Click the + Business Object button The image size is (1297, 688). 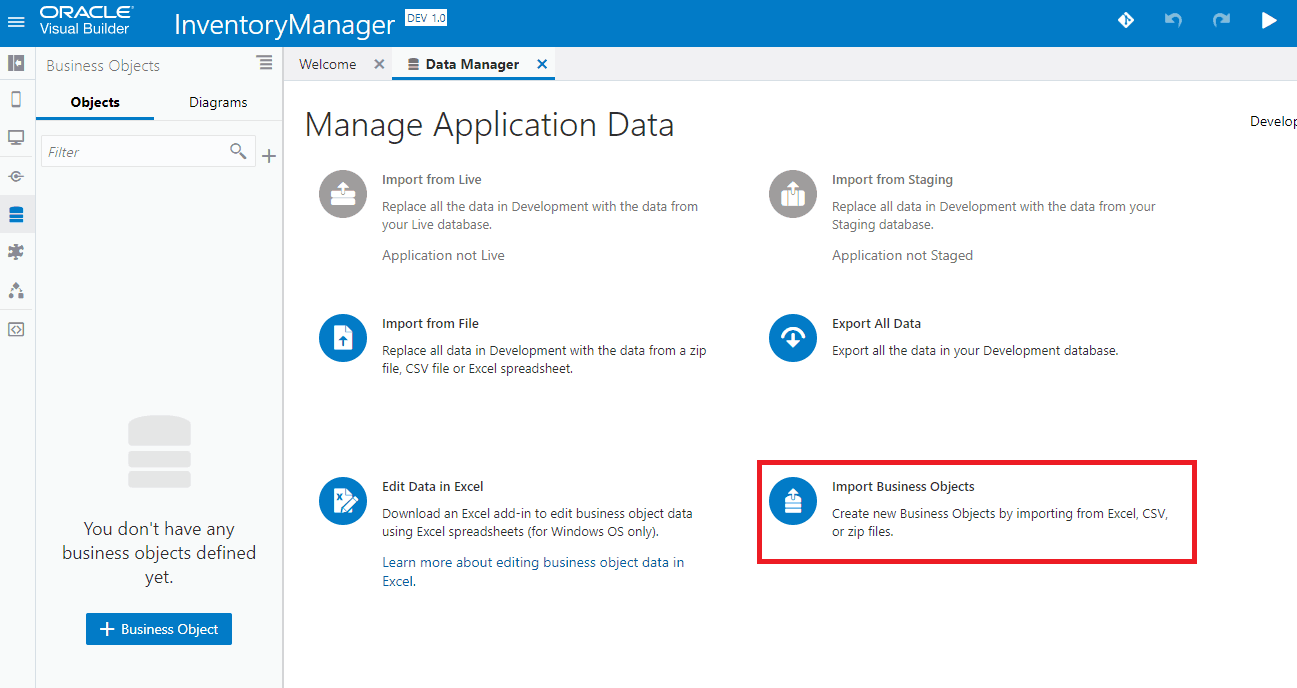coord(159,629)
